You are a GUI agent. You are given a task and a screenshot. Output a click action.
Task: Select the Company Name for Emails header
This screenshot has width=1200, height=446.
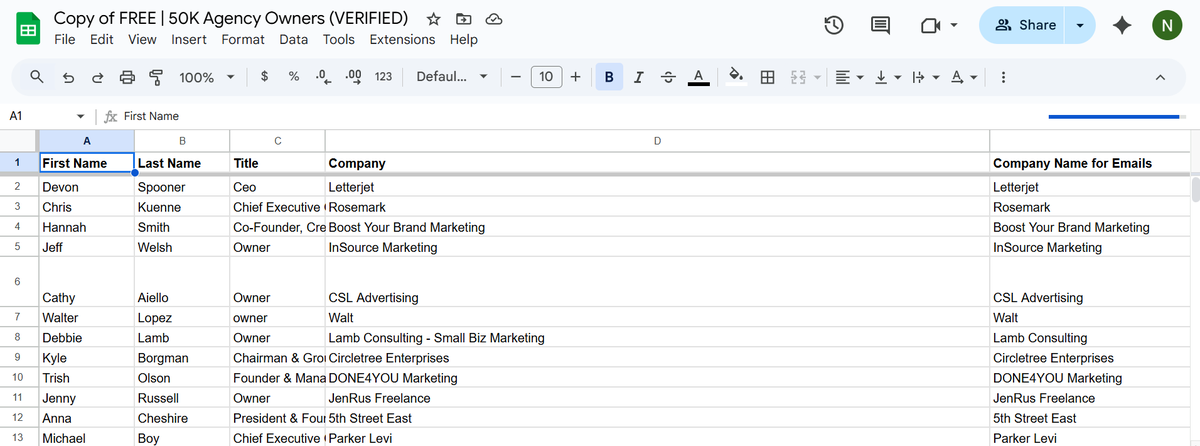[1089, 163]
